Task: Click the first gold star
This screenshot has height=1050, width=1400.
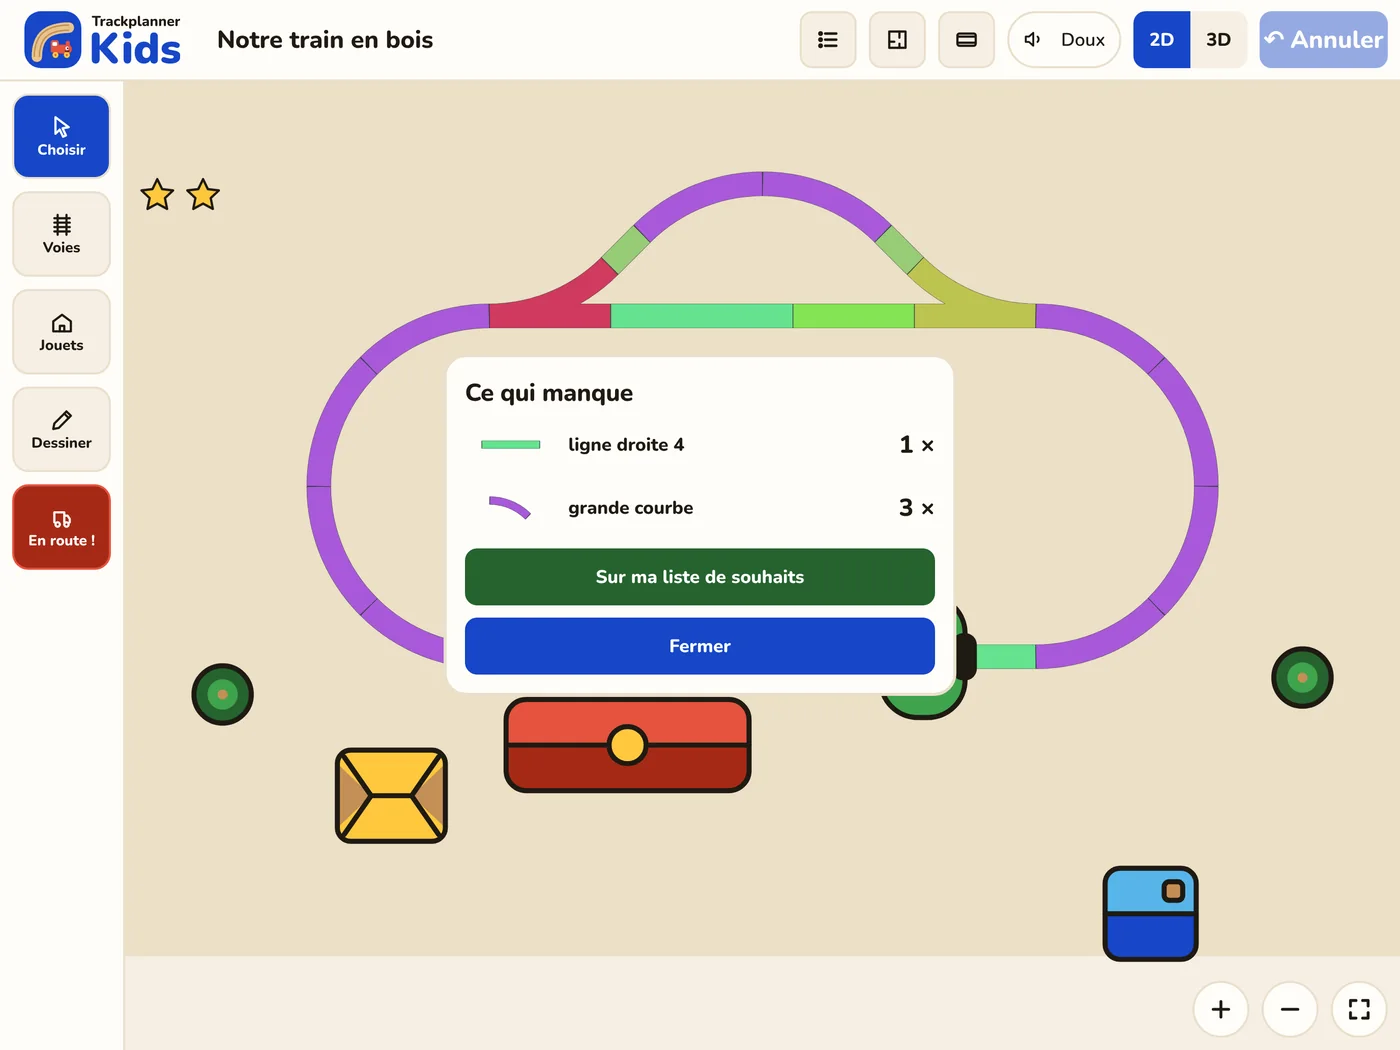Action: point(157,195)
